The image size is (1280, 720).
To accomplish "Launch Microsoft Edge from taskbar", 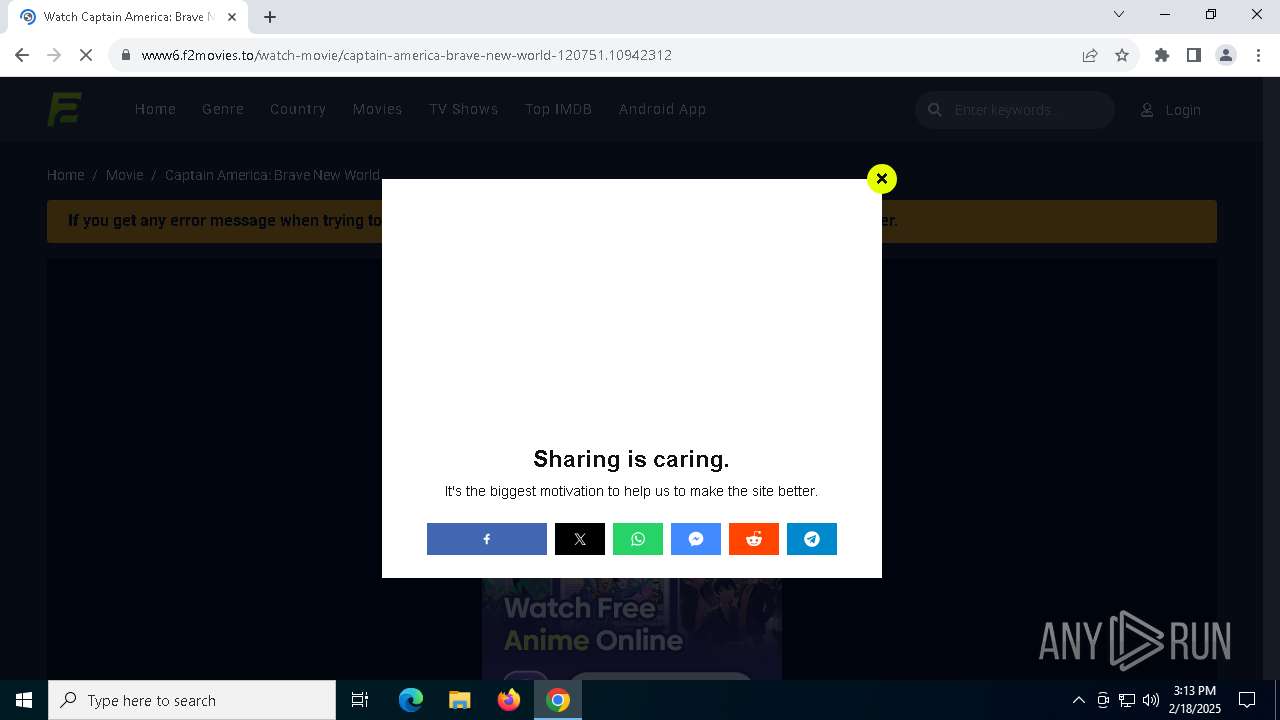I will [411, 700].
